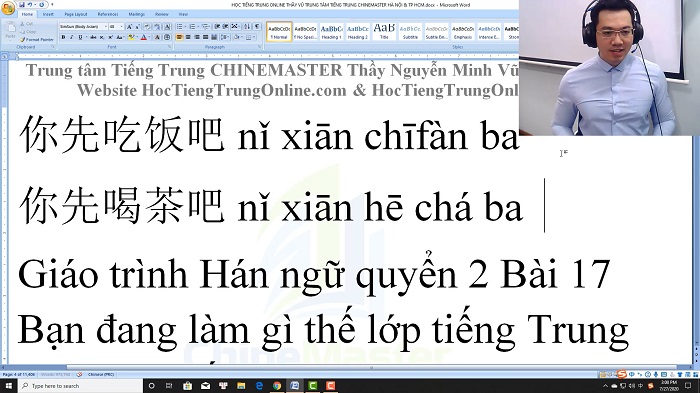Apply the Emphasis style
This screenshot has width=700, height=393.
tap(462, 32)
